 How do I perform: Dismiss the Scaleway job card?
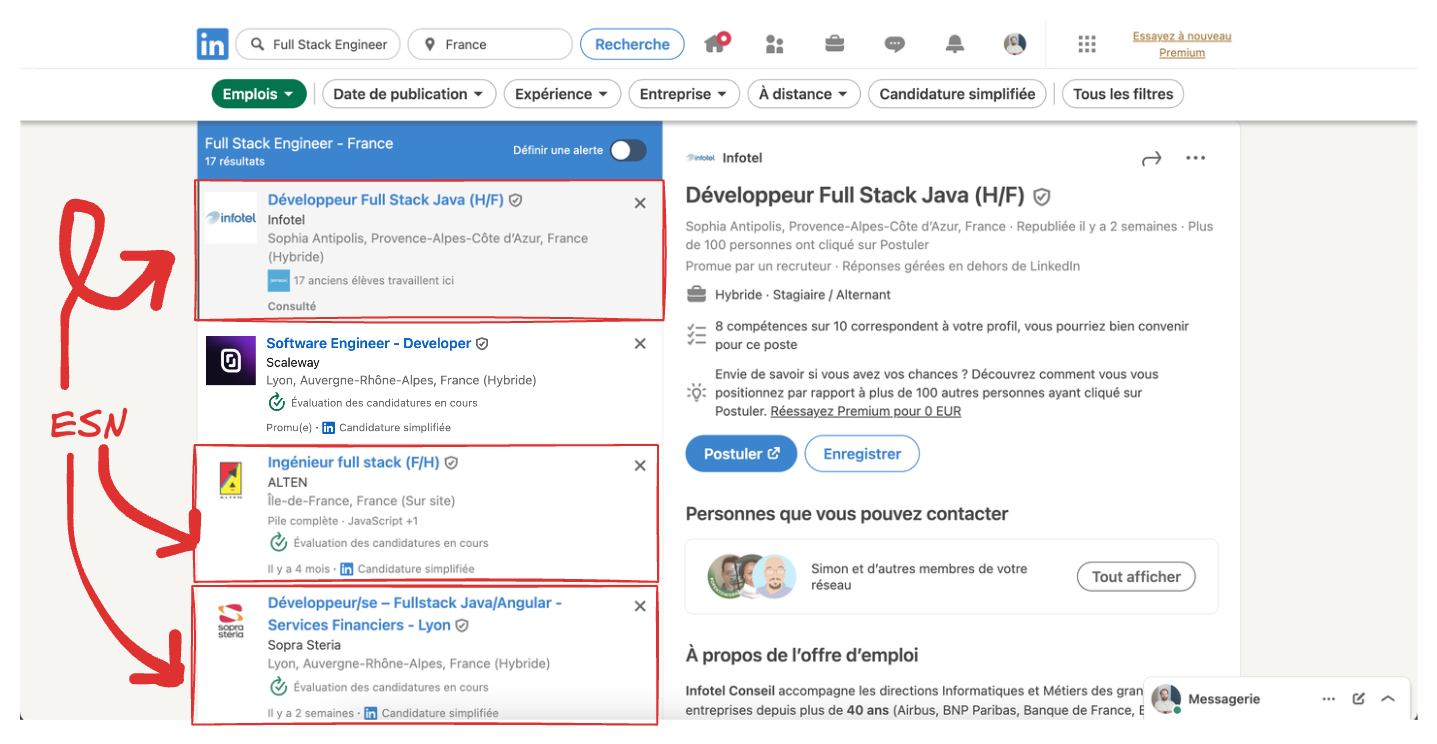click(x=640, y=344)
